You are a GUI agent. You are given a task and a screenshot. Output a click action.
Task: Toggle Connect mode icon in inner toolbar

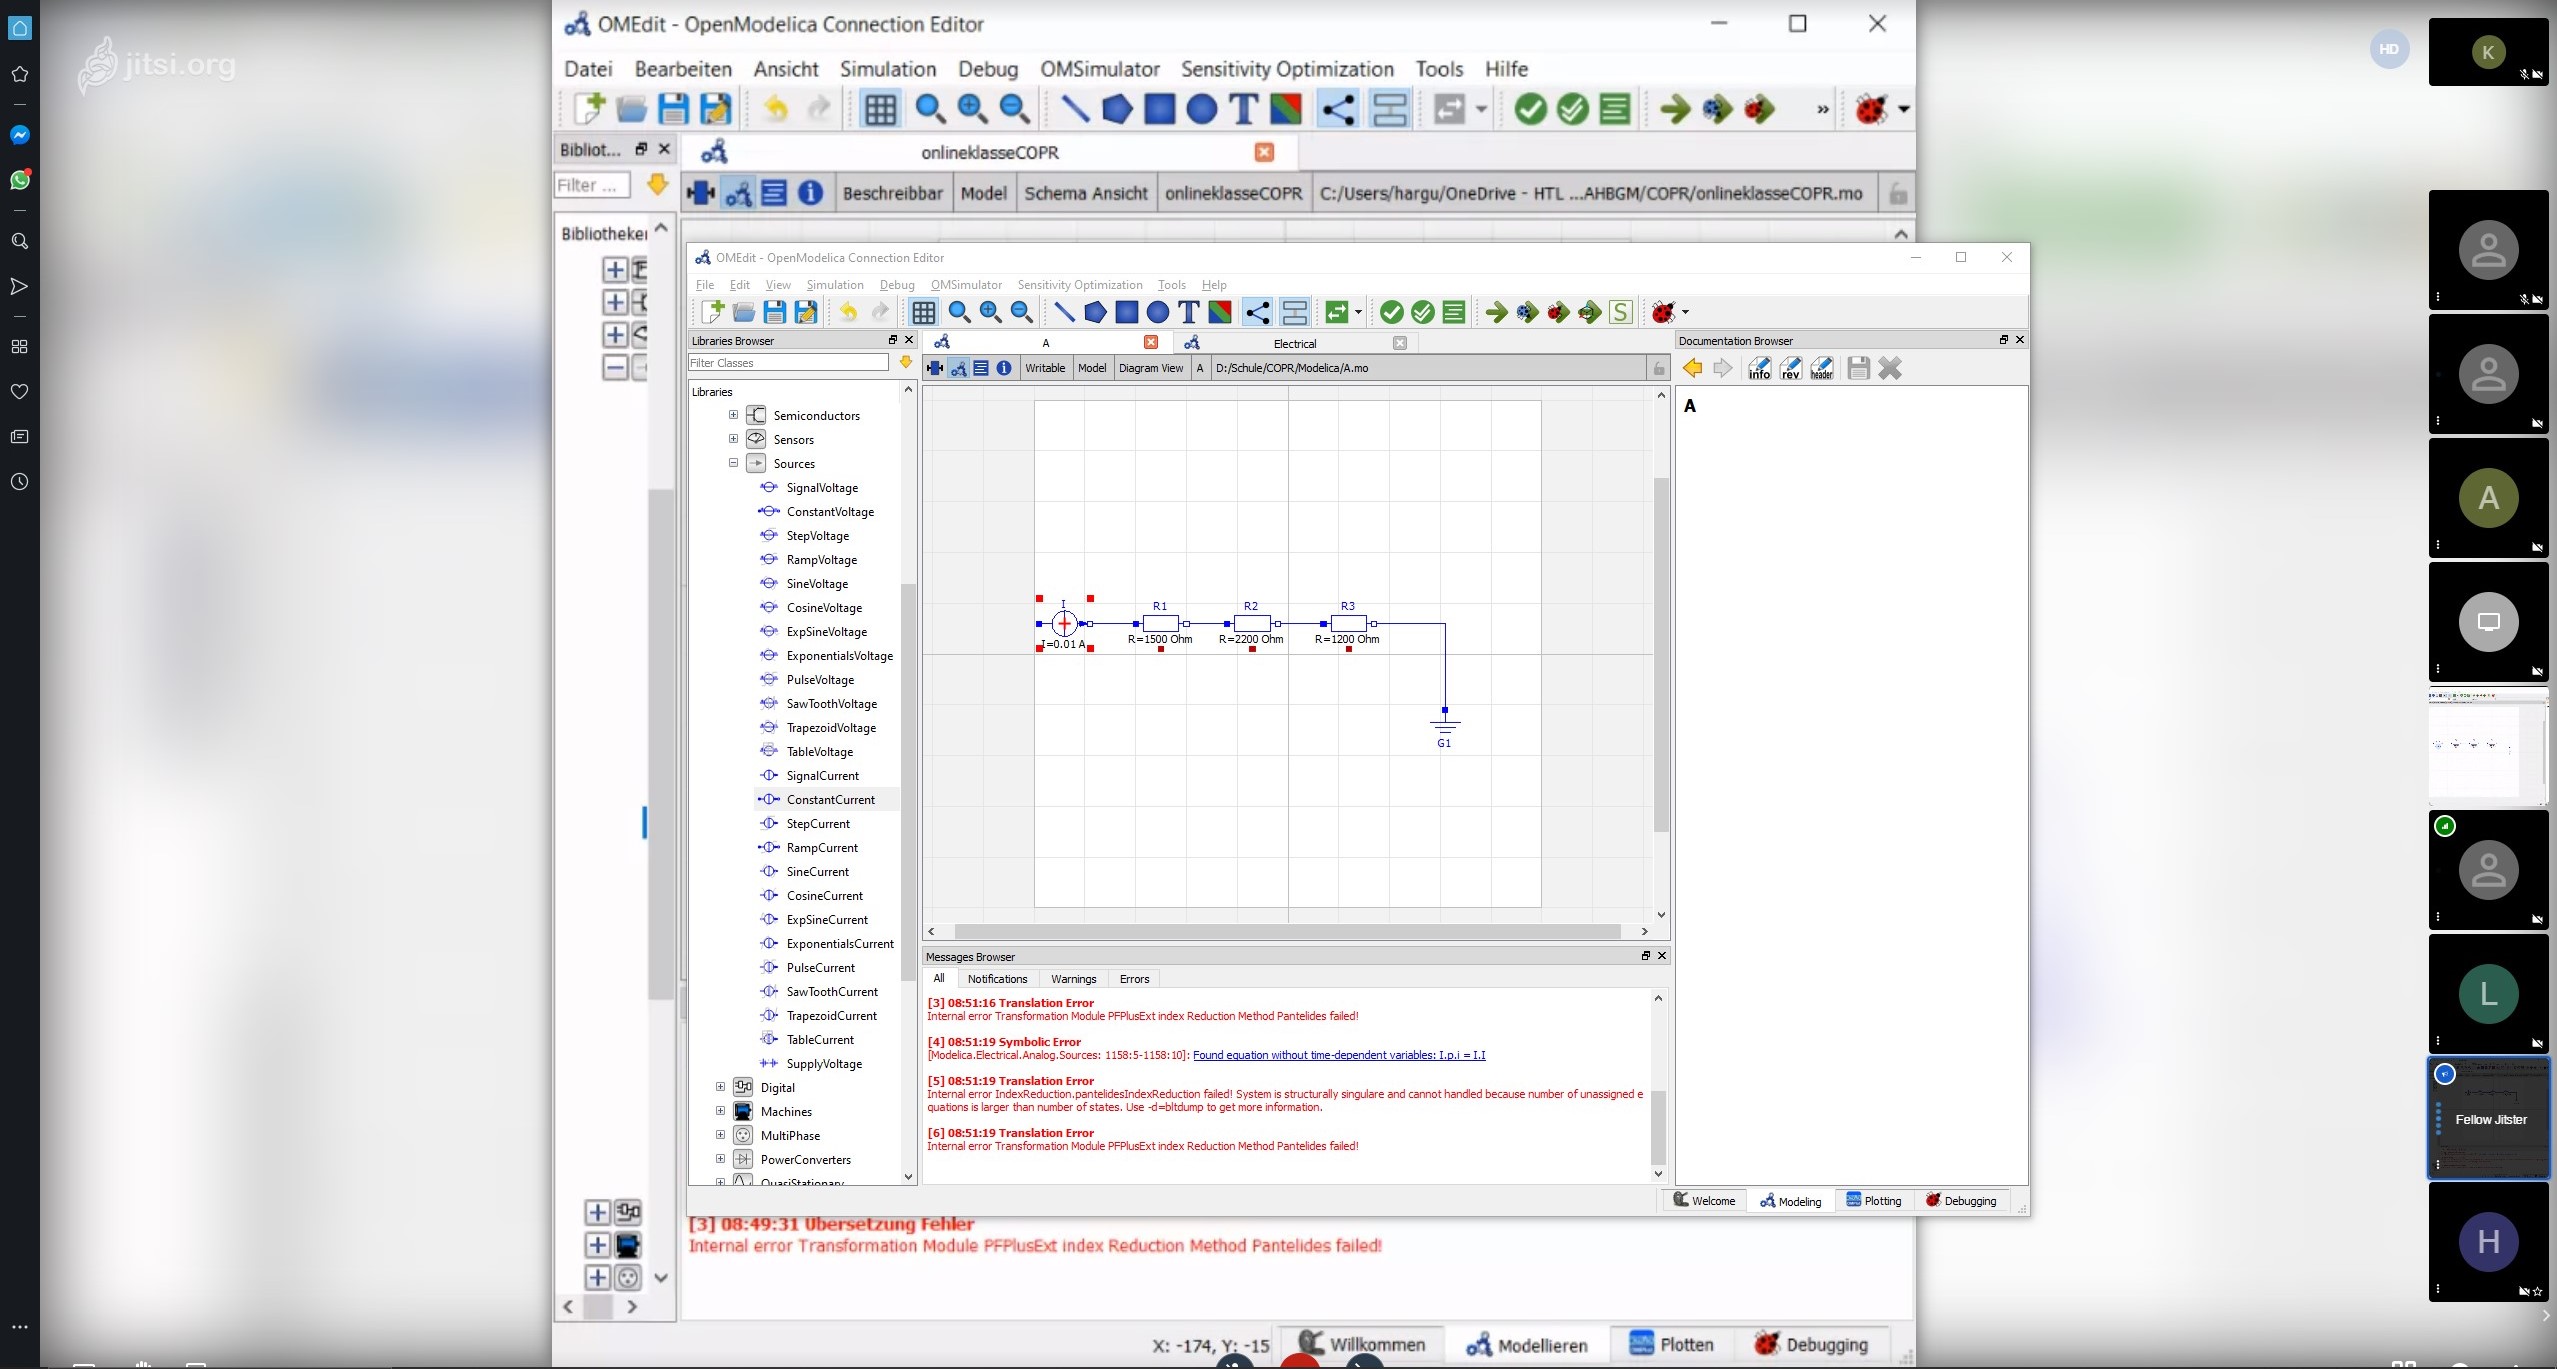point(1257,313)
